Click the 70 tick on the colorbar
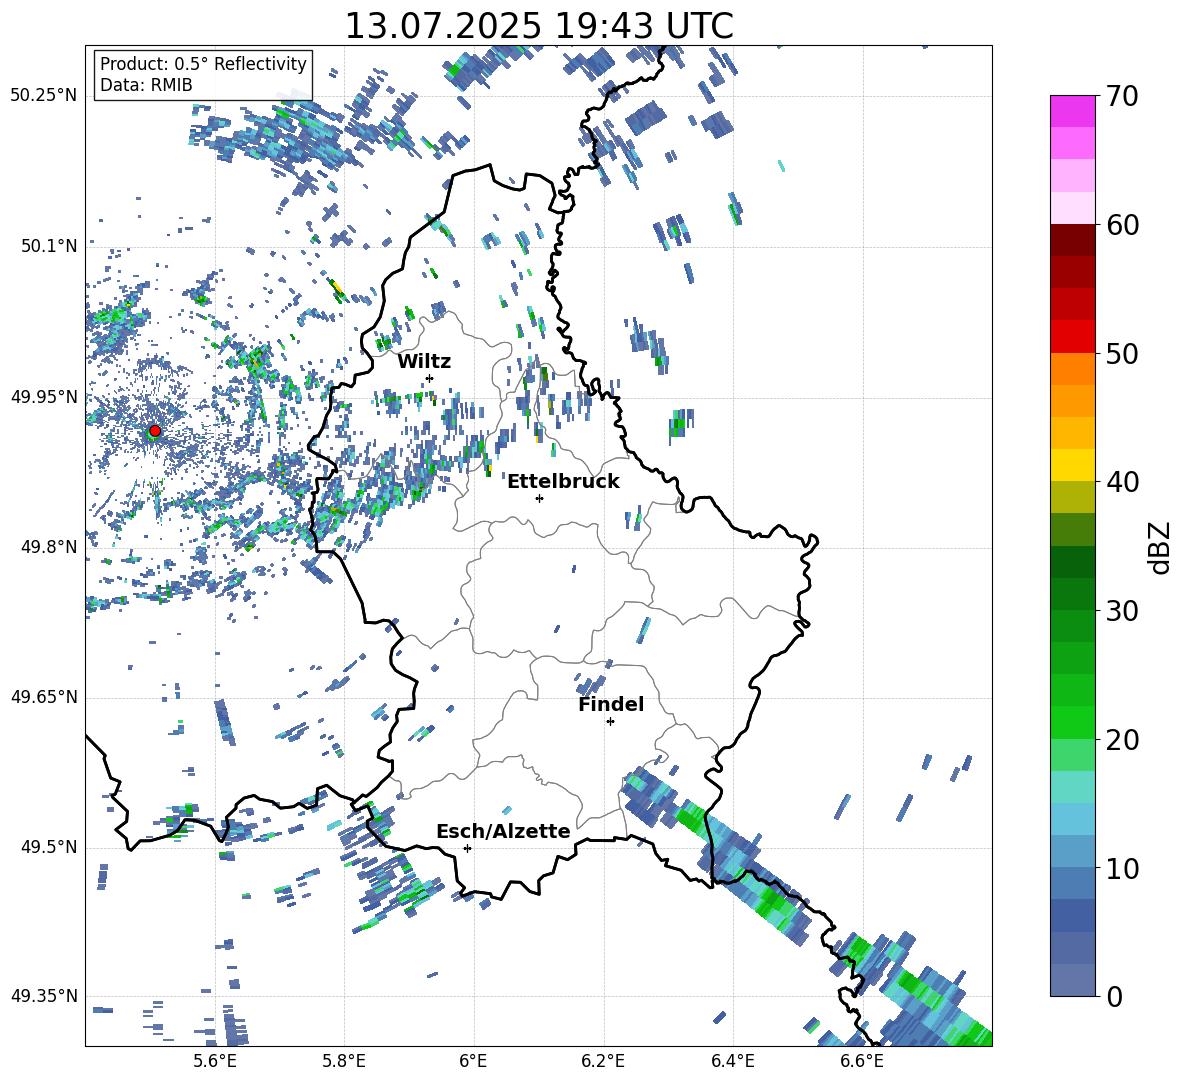 coord(1122,97)
